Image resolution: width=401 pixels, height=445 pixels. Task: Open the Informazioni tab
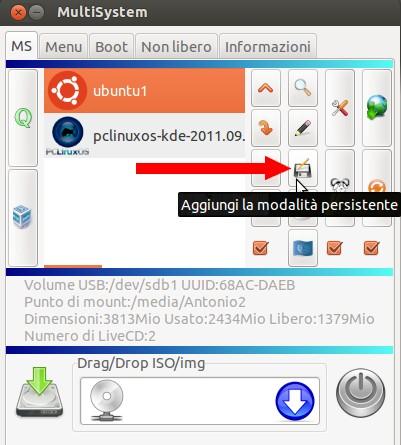click(x=268, y=47)
